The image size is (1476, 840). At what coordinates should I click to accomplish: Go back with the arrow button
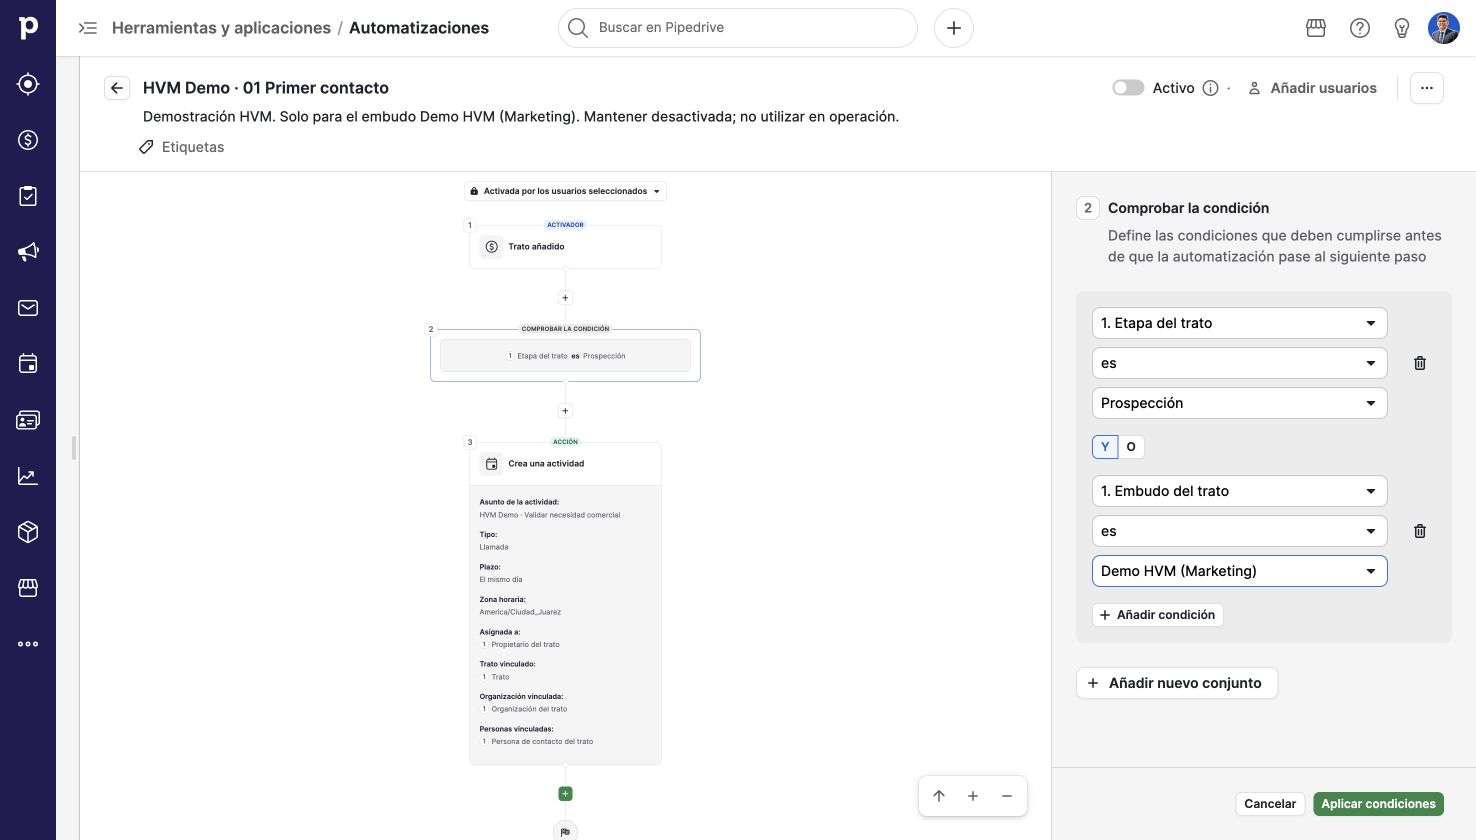click(x=117, y=88)
